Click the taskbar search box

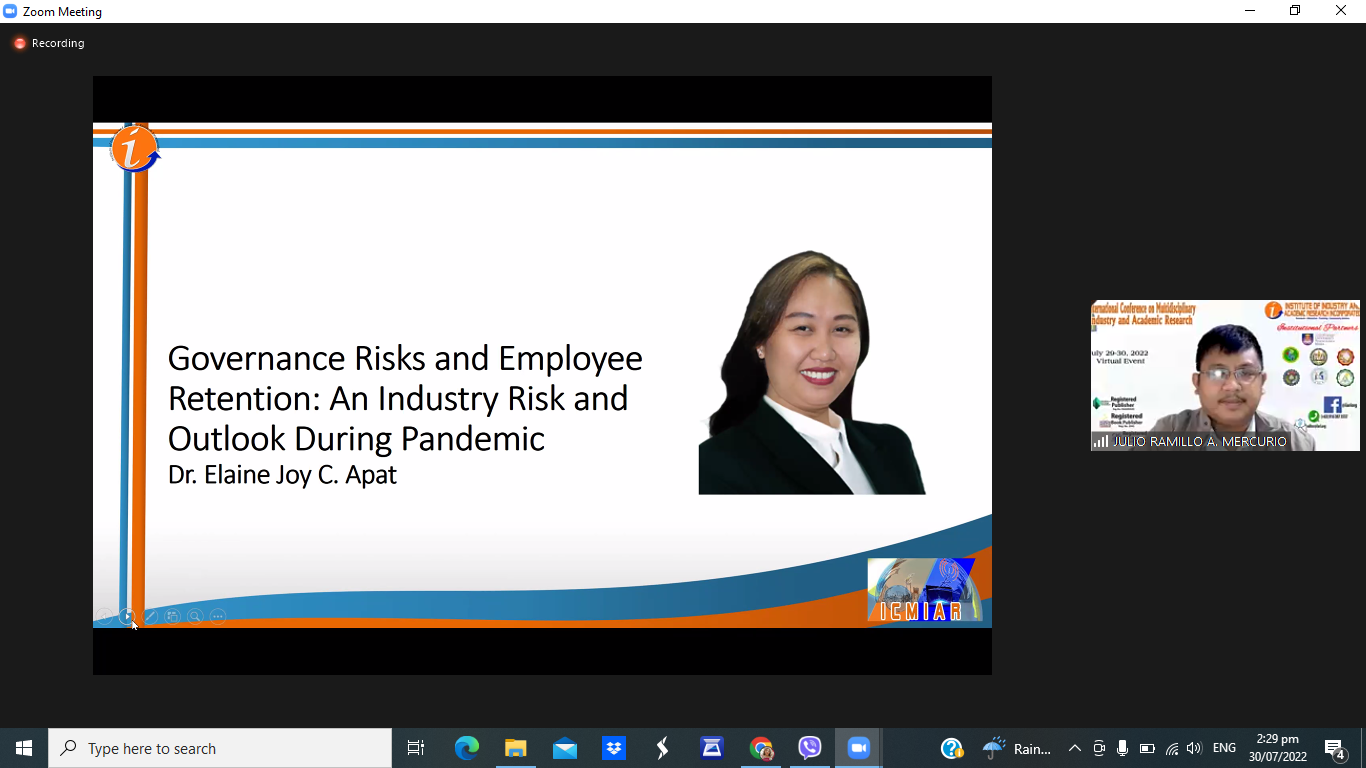pyautogui.click(x=220, y=748)
